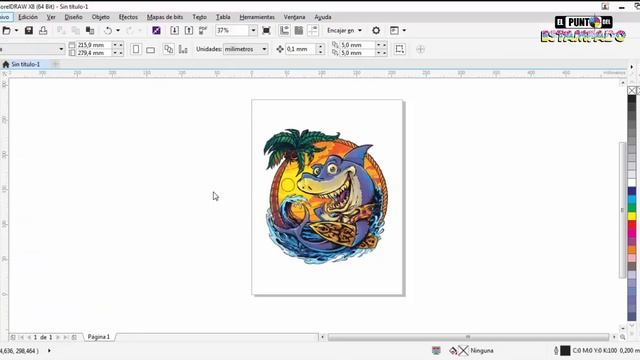
Task: Toggle Show grid button
Action: tap(299, 30)
